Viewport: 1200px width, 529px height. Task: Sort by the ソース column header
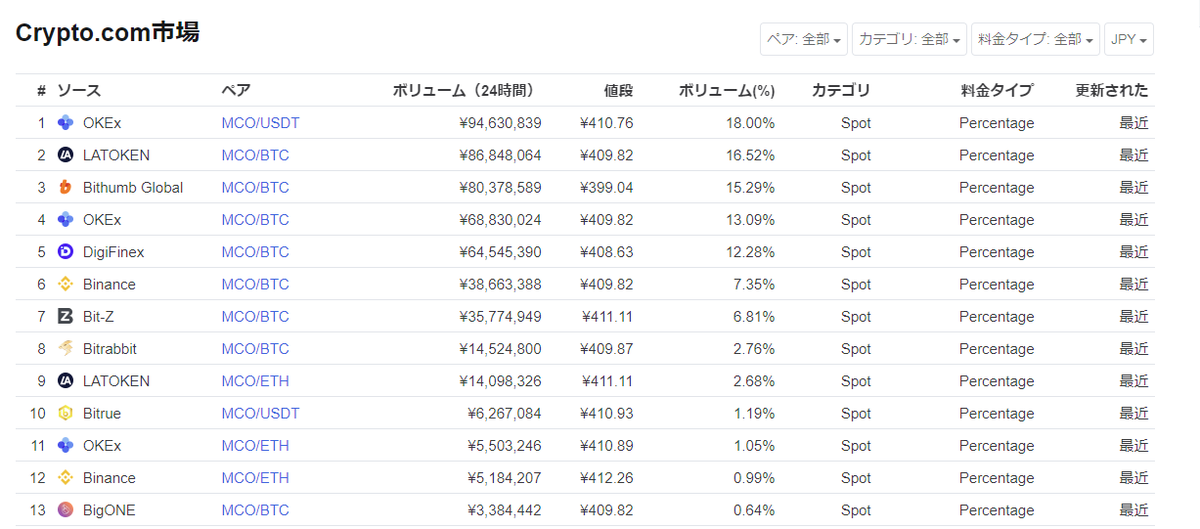coord(79,90)
